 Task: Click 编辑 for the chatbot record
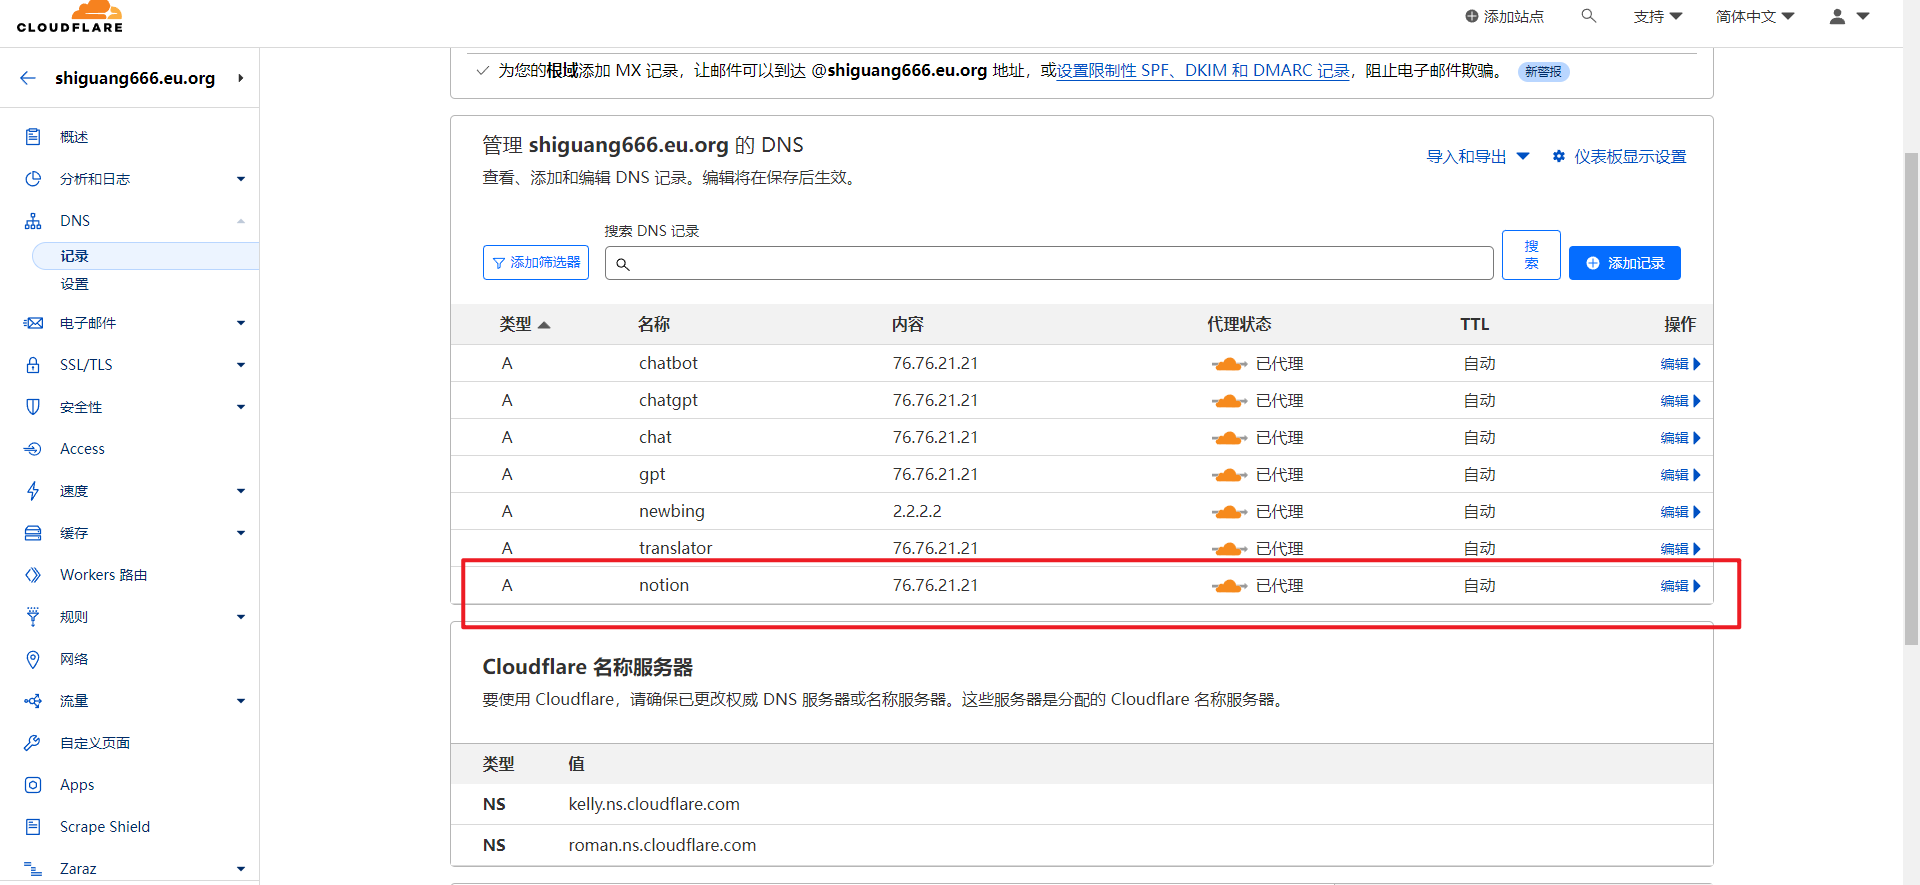click(1680, 364)
